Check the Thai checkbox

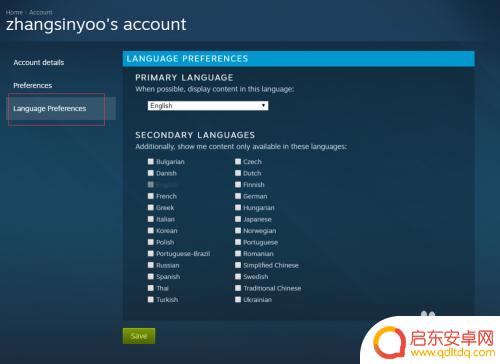[151, 288]
